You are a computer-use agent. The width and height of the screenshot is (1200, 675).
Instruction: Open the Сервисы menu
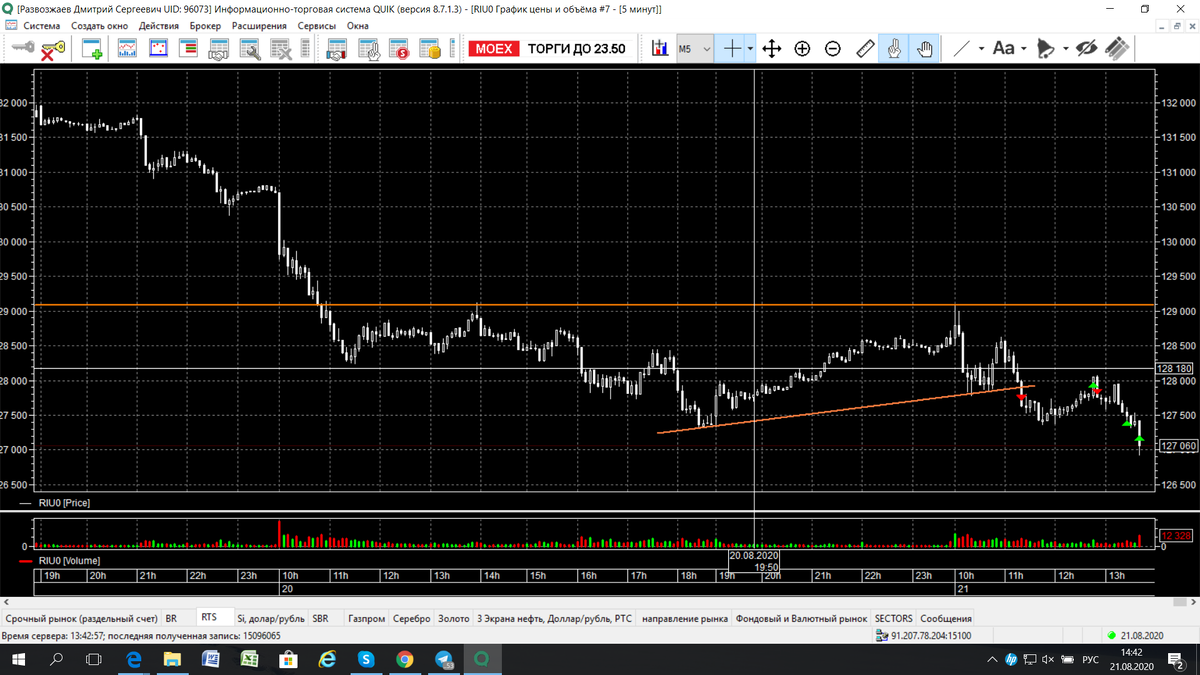(317, 26)
